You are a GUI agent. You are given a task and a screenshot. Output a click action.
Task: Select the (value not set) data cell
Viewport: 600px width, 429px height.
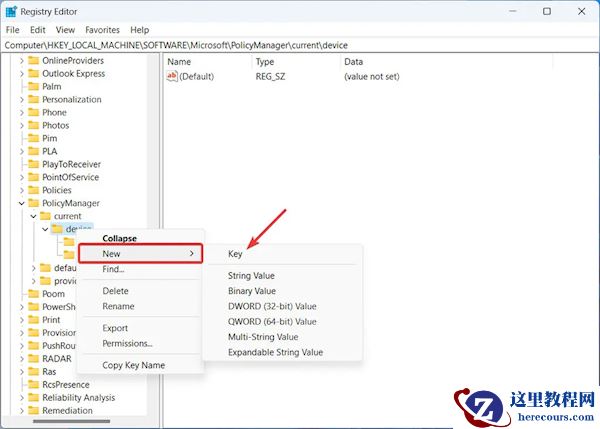[x=371, y=77]
